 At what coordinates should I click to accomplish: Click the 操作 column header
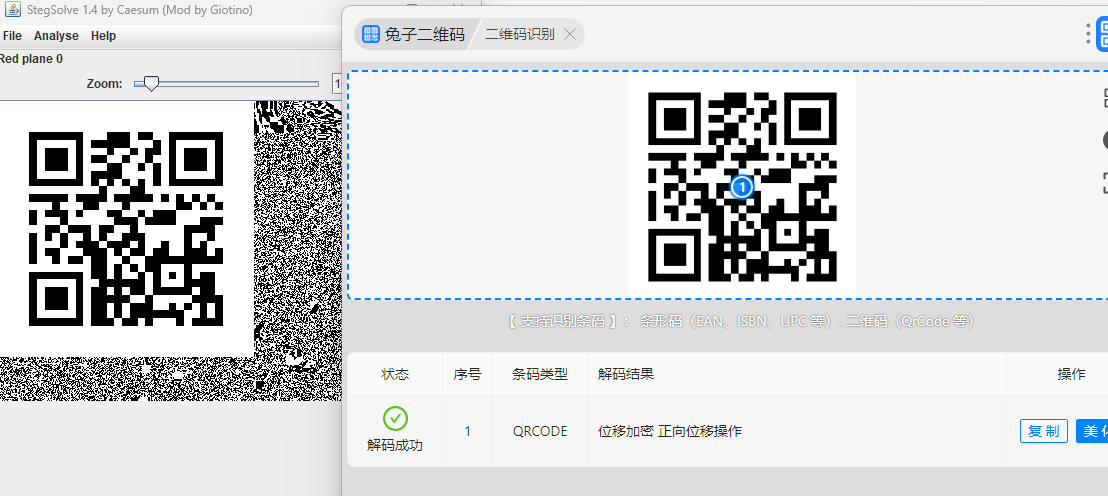[1071, 374]
